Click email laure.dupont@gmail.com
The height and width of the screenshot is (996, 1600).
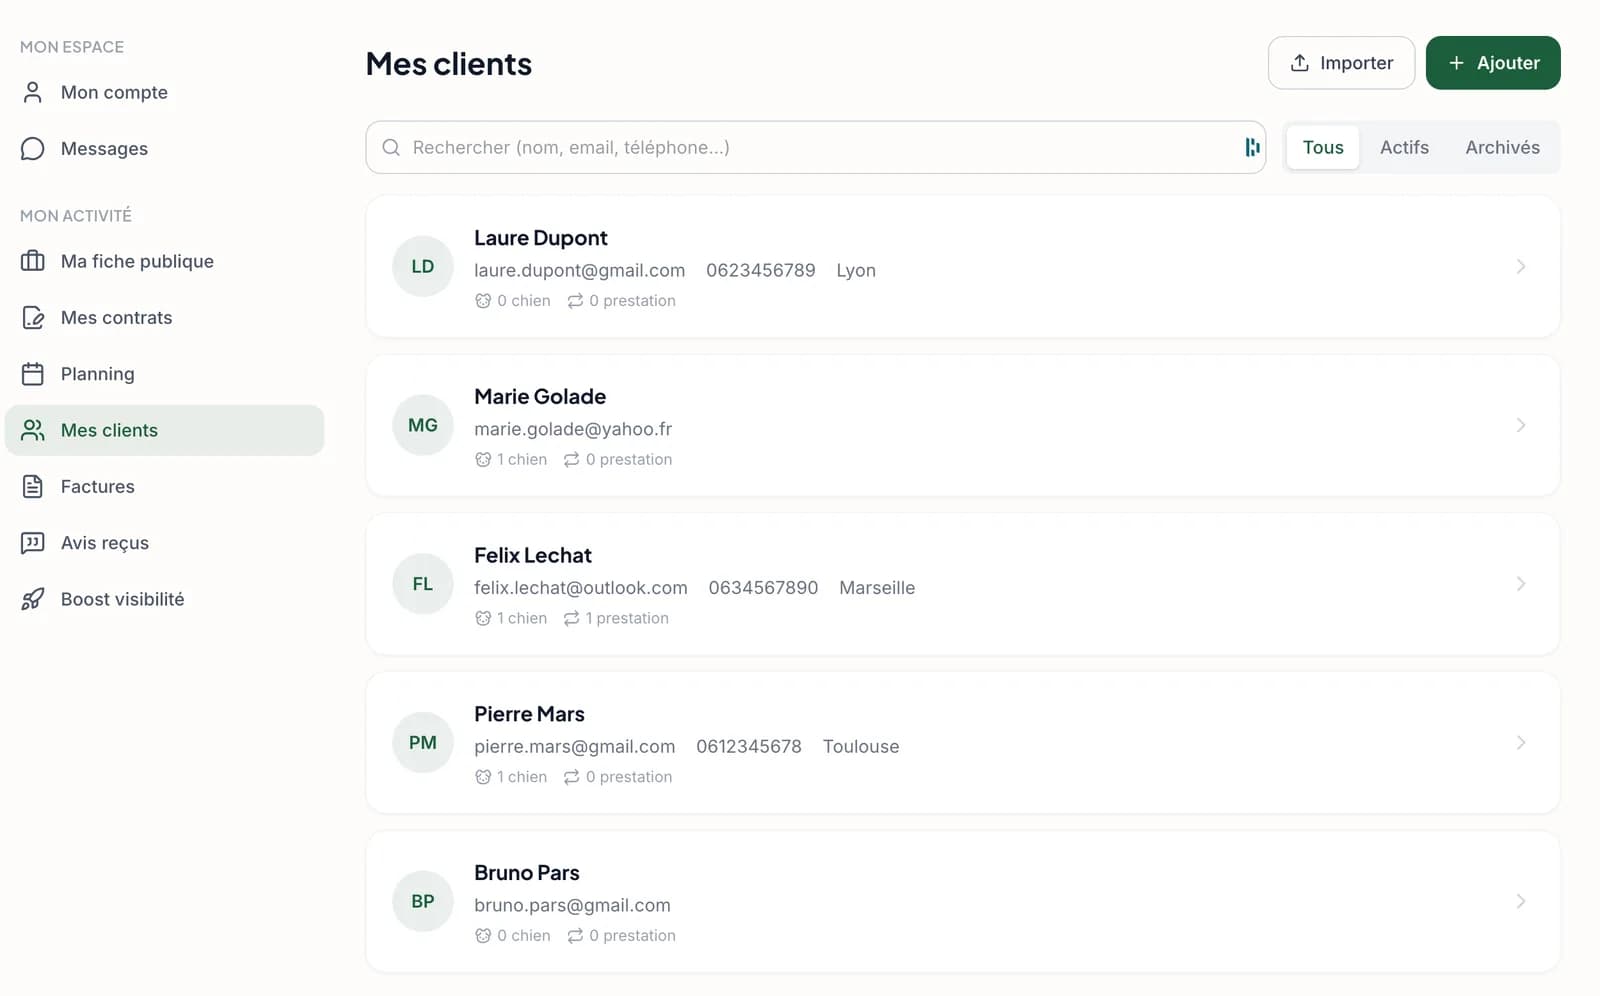tap(580, 270)
